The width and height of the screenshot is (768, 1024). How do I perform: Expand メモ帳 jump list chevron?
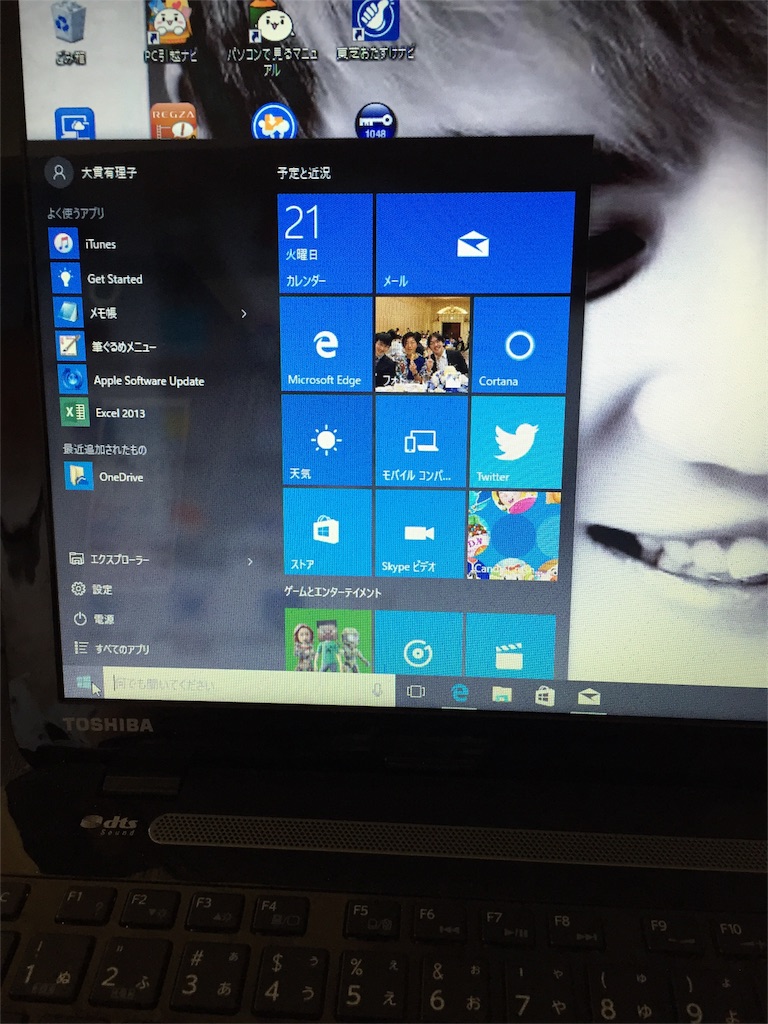tap(244, 314)
